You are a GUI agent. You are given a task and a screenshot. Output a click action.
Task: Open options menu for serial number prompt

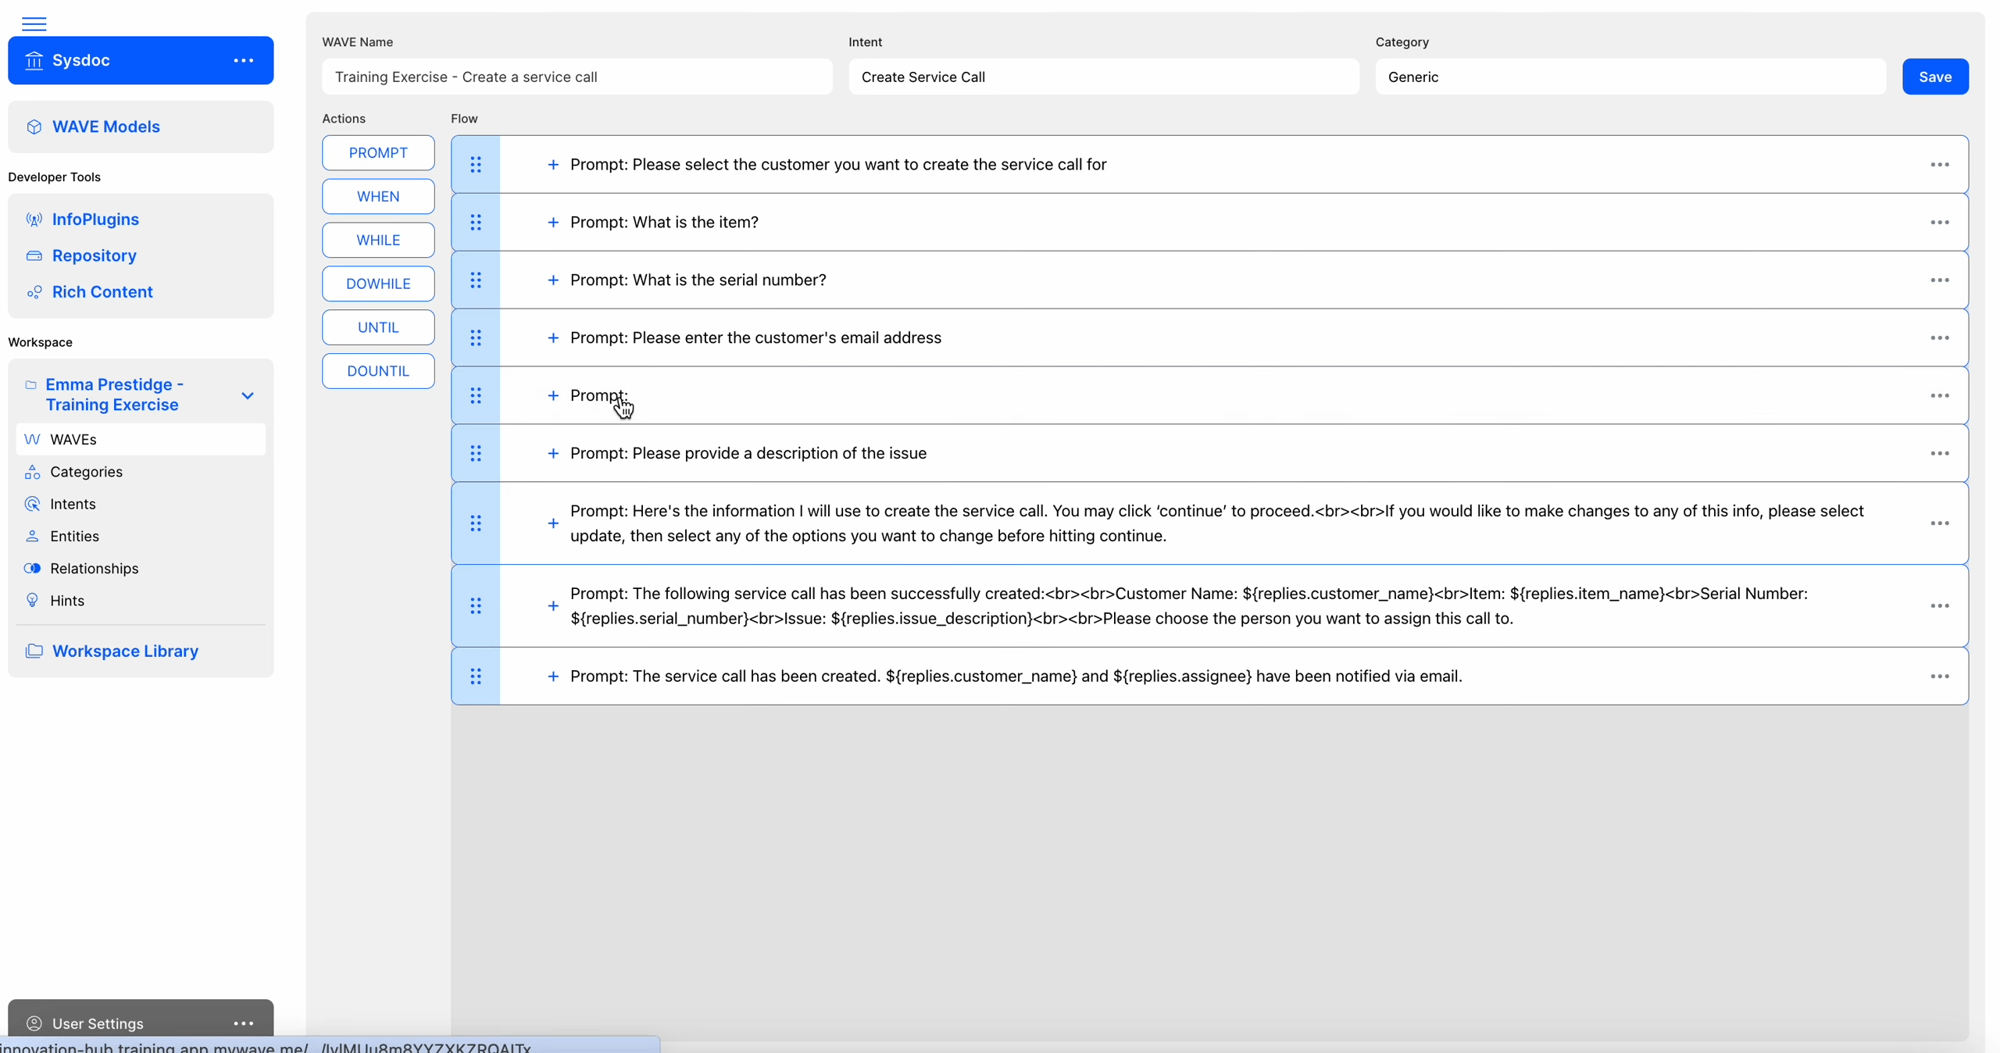tap(1939, 280)
